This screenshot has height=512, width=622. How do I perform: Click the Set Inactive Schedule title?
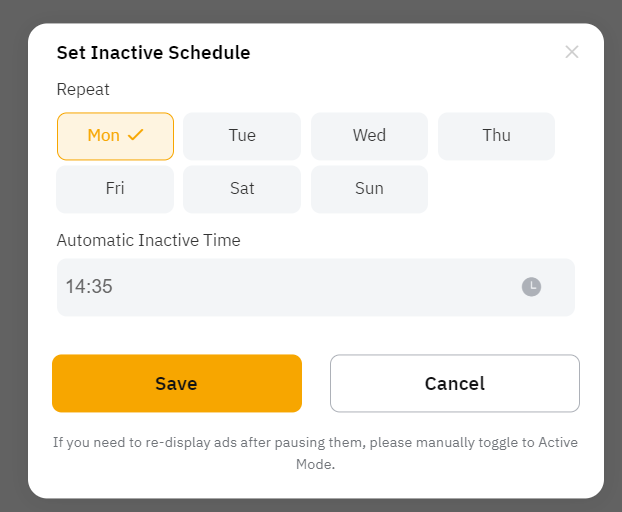point(153,53)
